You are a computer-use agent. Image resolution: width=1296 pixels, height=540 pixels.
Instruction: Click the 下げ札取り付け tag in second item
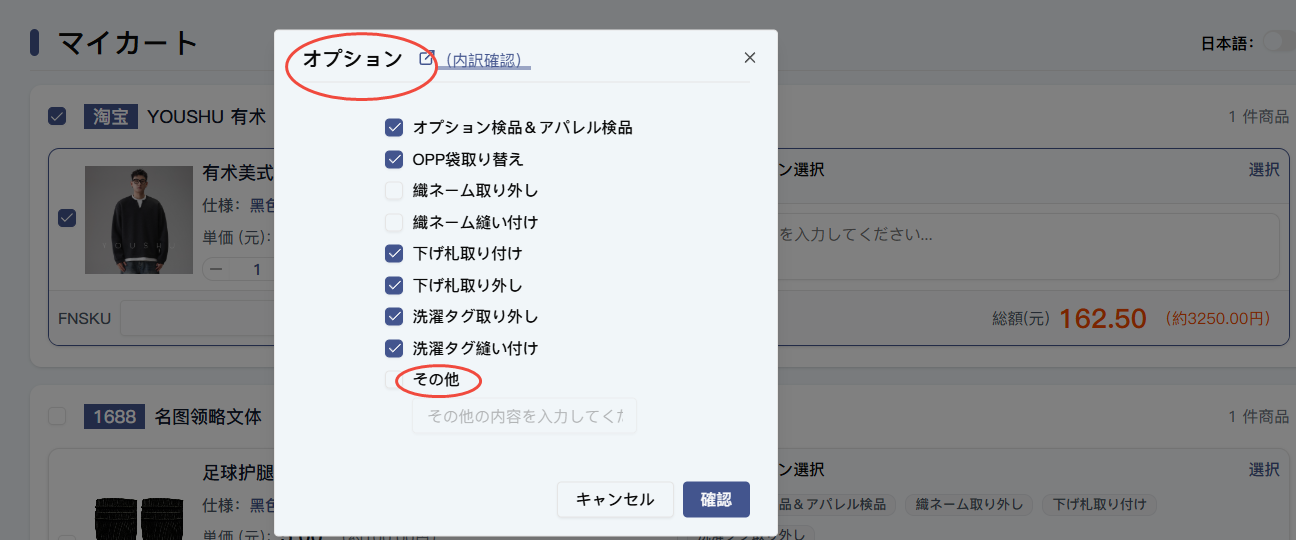point(1099,504)
